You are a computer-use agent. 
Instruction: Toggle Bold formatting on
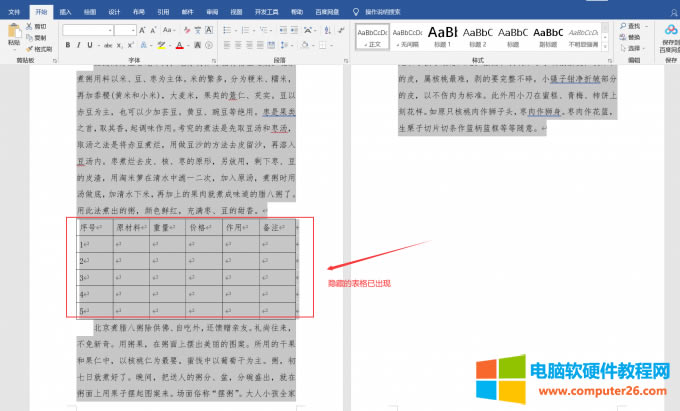[68, 45]
